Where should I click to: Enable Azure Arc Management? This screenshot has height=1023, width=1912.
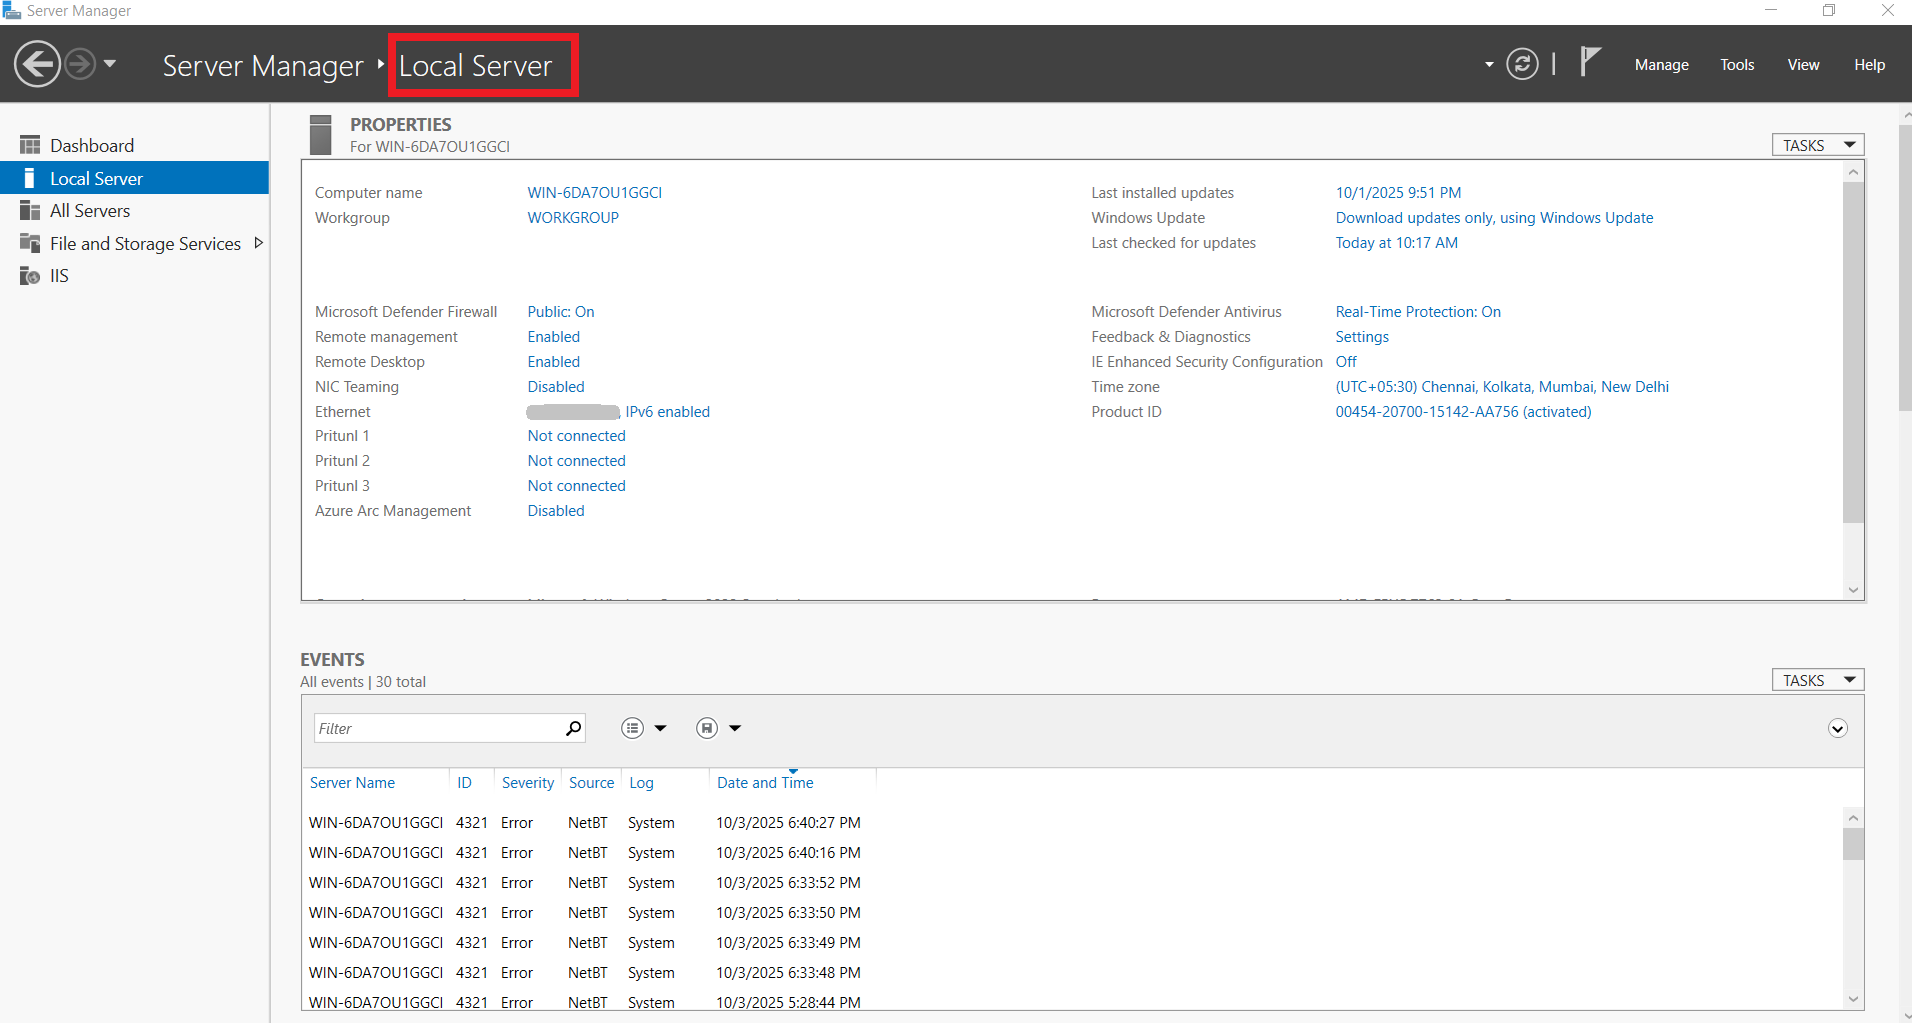(x=555, y=510)
